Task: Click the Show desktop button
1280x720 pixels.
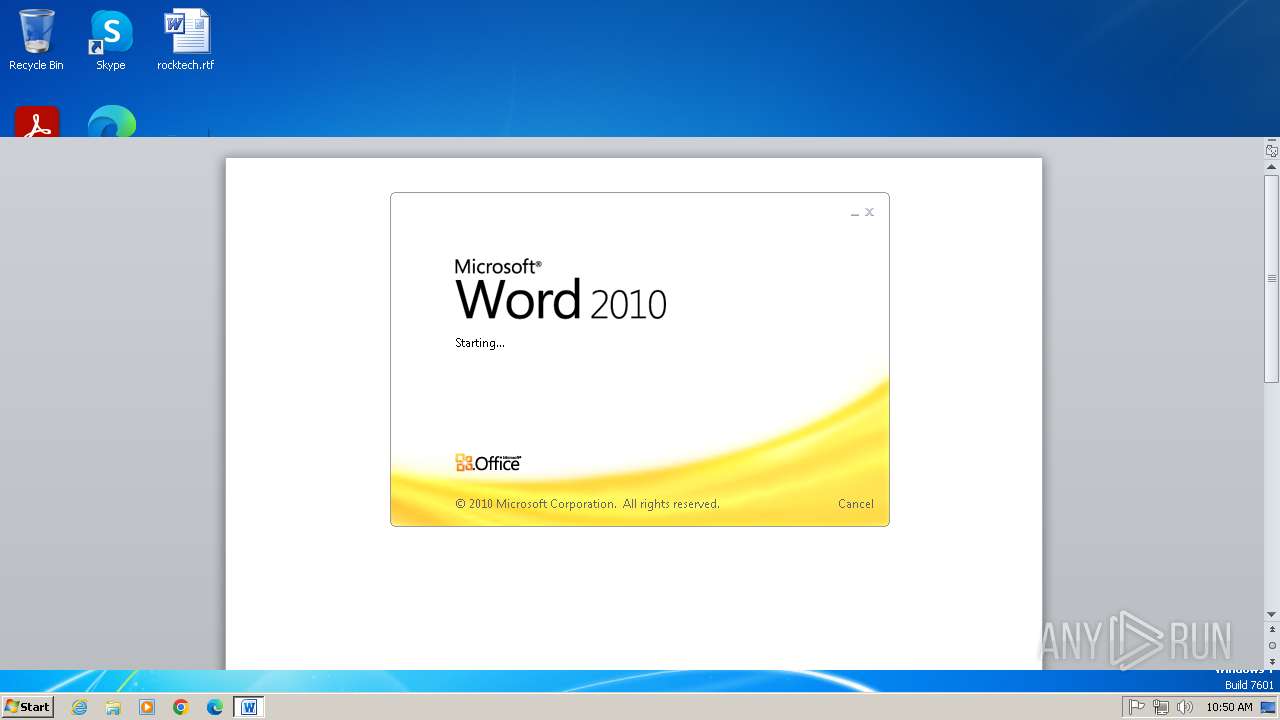Action: (x=1269, y=707)
